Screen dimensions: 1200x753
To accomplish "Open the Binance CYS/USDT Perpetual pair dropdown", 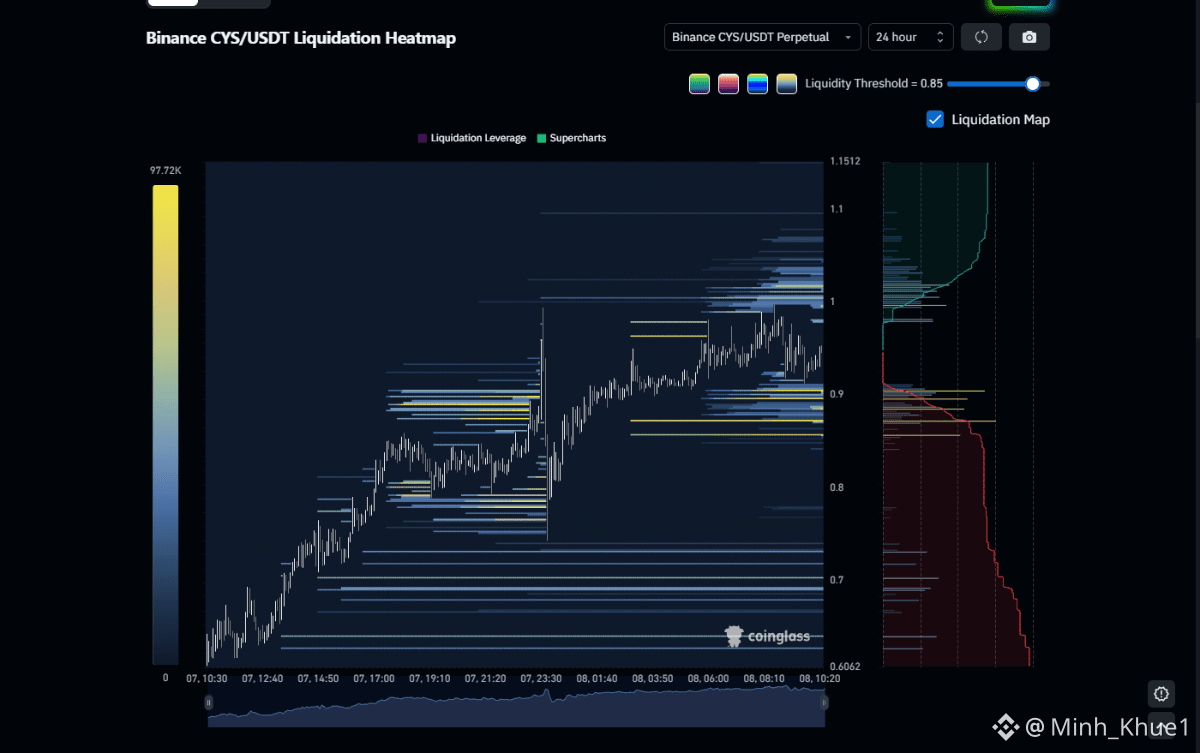I will tap(762, 37).
